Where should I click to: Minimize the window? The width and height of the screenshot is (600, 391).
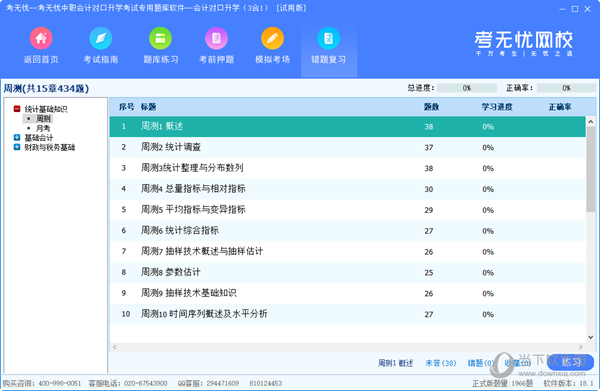click(562, 9)
